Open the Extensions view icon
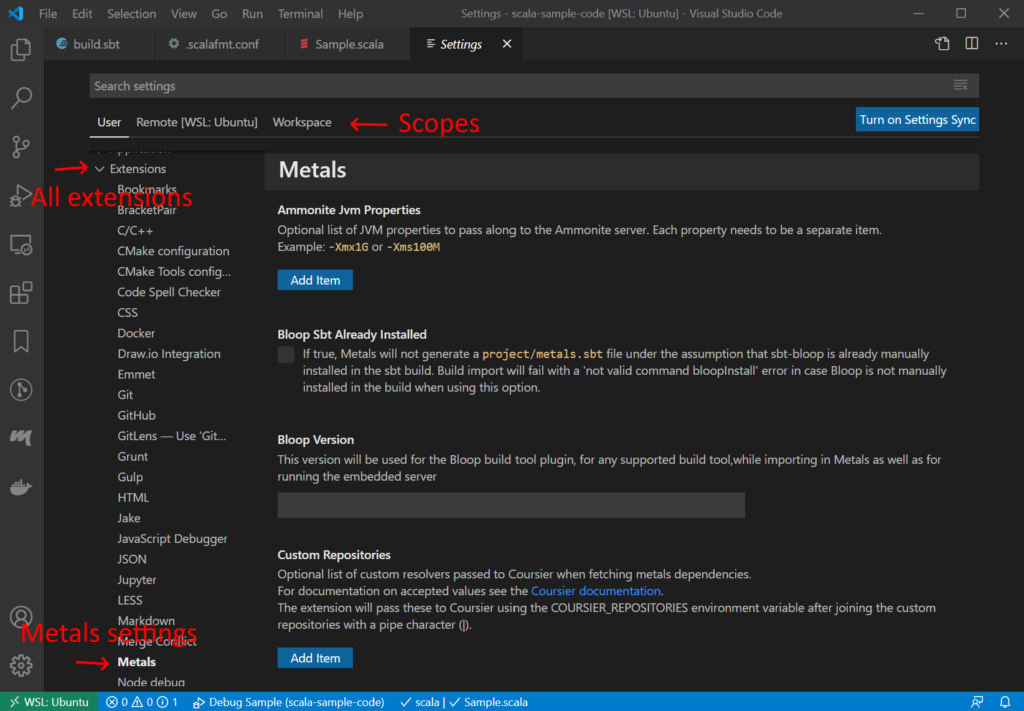 point(21,293)
